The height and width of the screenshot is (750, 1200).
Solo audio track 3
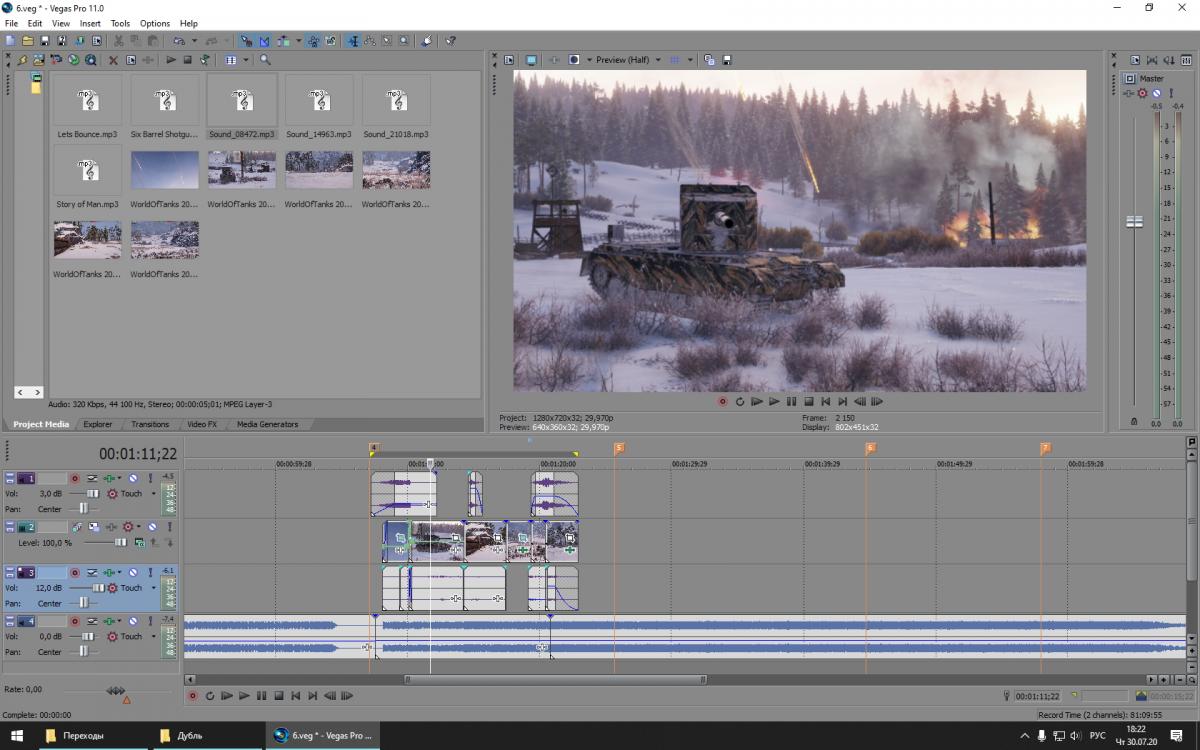[x=151, y=573]
